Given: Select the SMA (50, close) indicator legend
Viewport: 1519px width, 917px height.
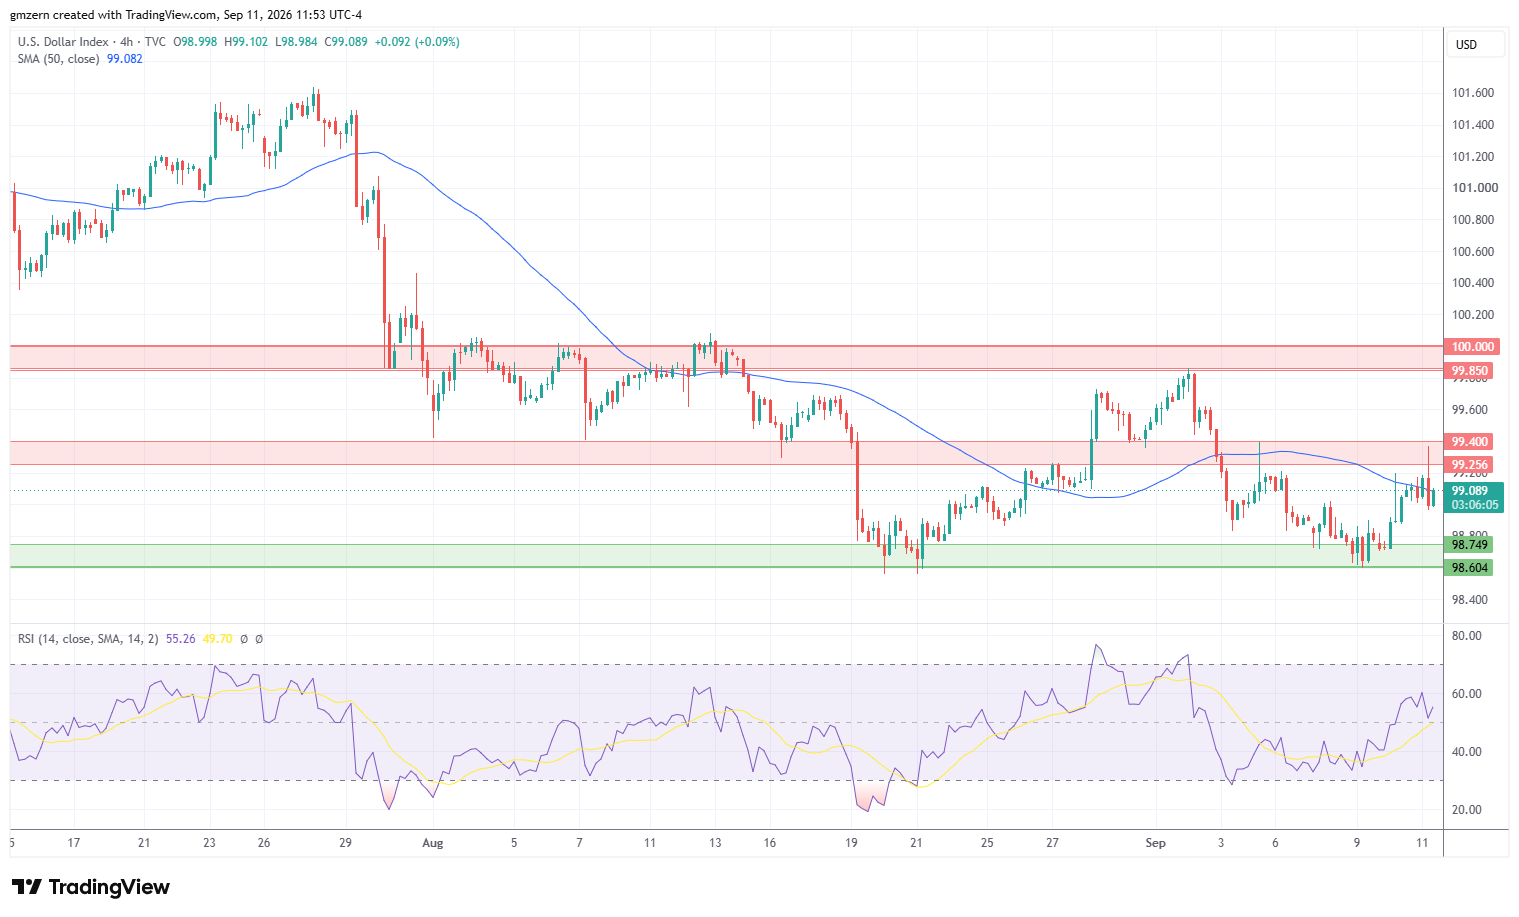Looking at the screenshot, I should (58, 59).
